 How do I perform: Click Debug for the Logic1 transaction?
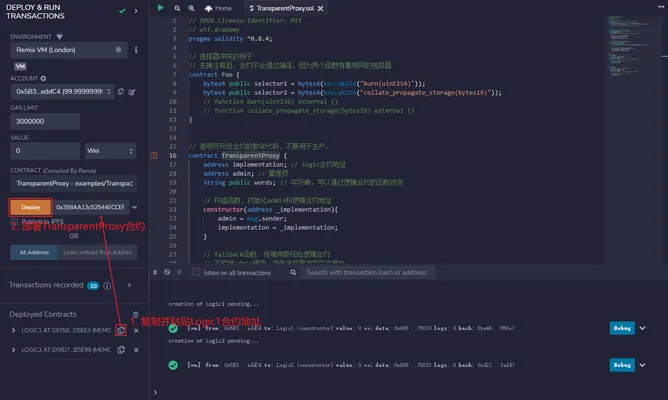pyautogui.click(x=622, y=328)
